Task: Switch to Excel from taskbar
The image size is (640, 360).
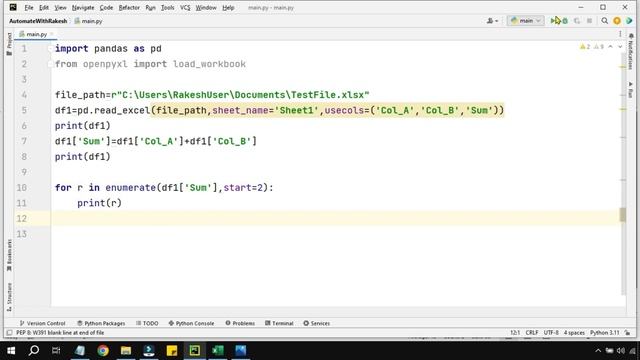Action: point(218,351)
